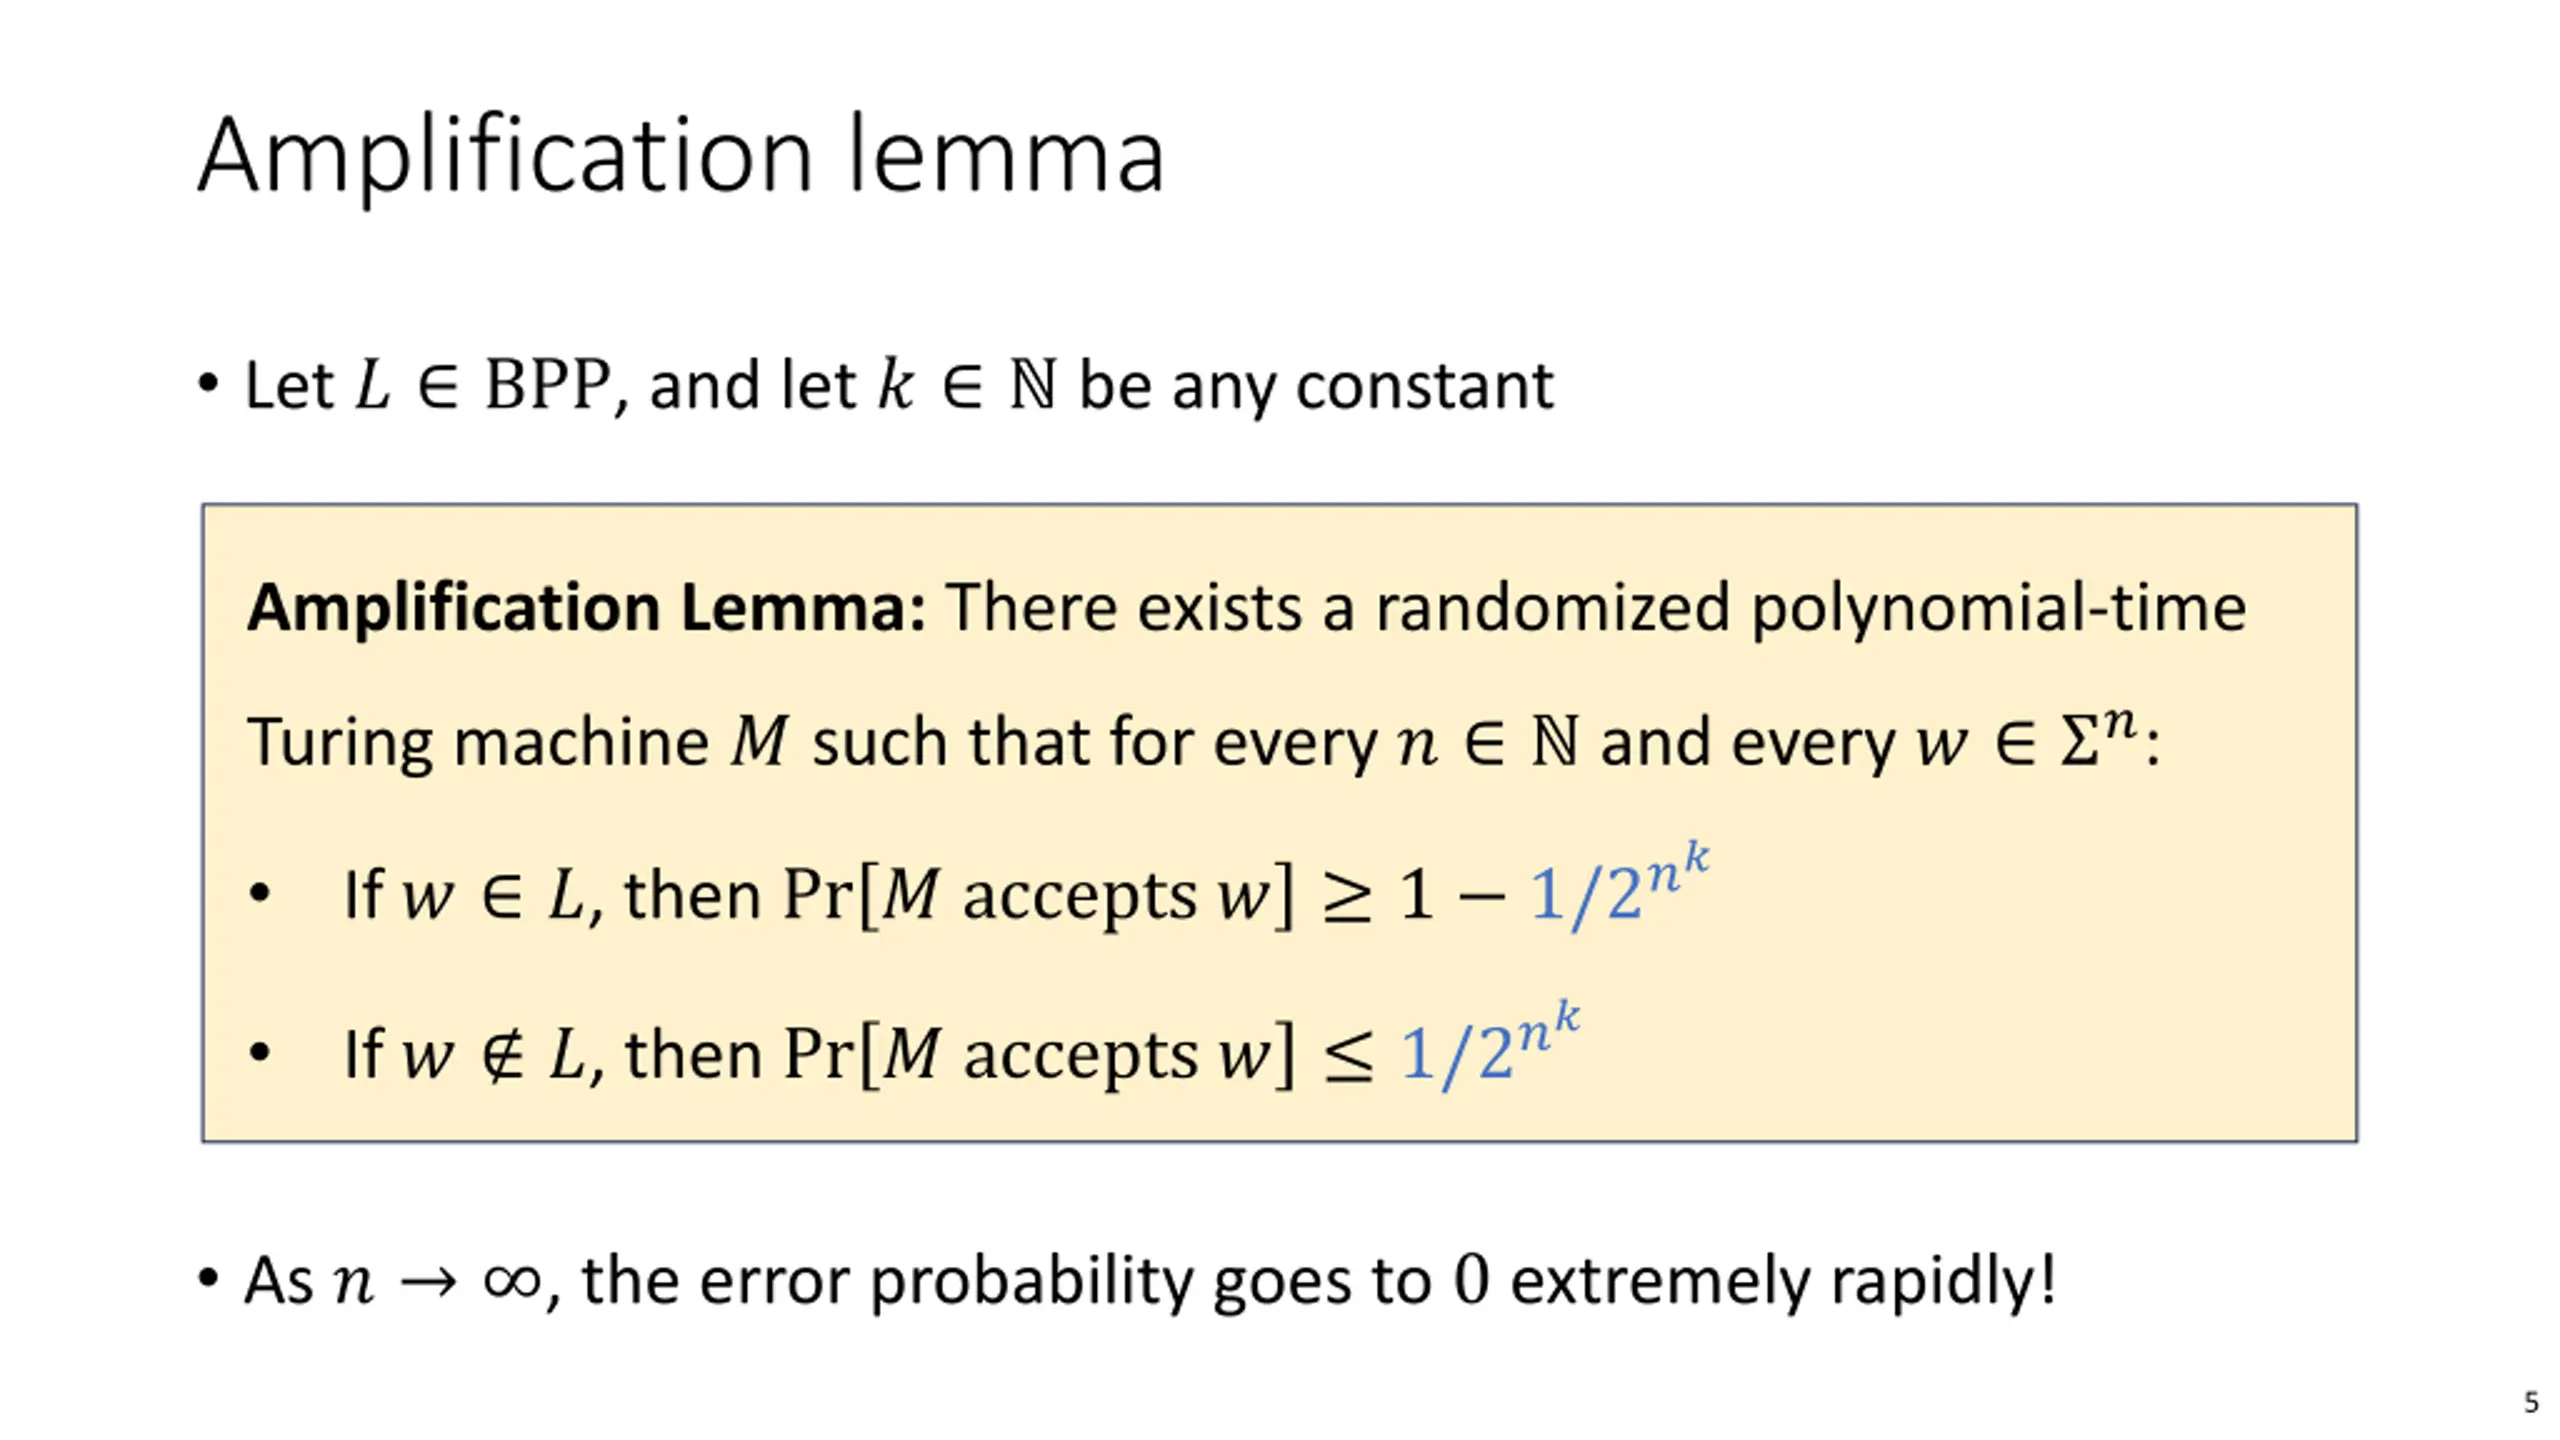The height and width of the screenshot is (1440, 2560).
Task: Click the bullet dot before "As n → ∞"
Action: click(x=208, y=1278)
